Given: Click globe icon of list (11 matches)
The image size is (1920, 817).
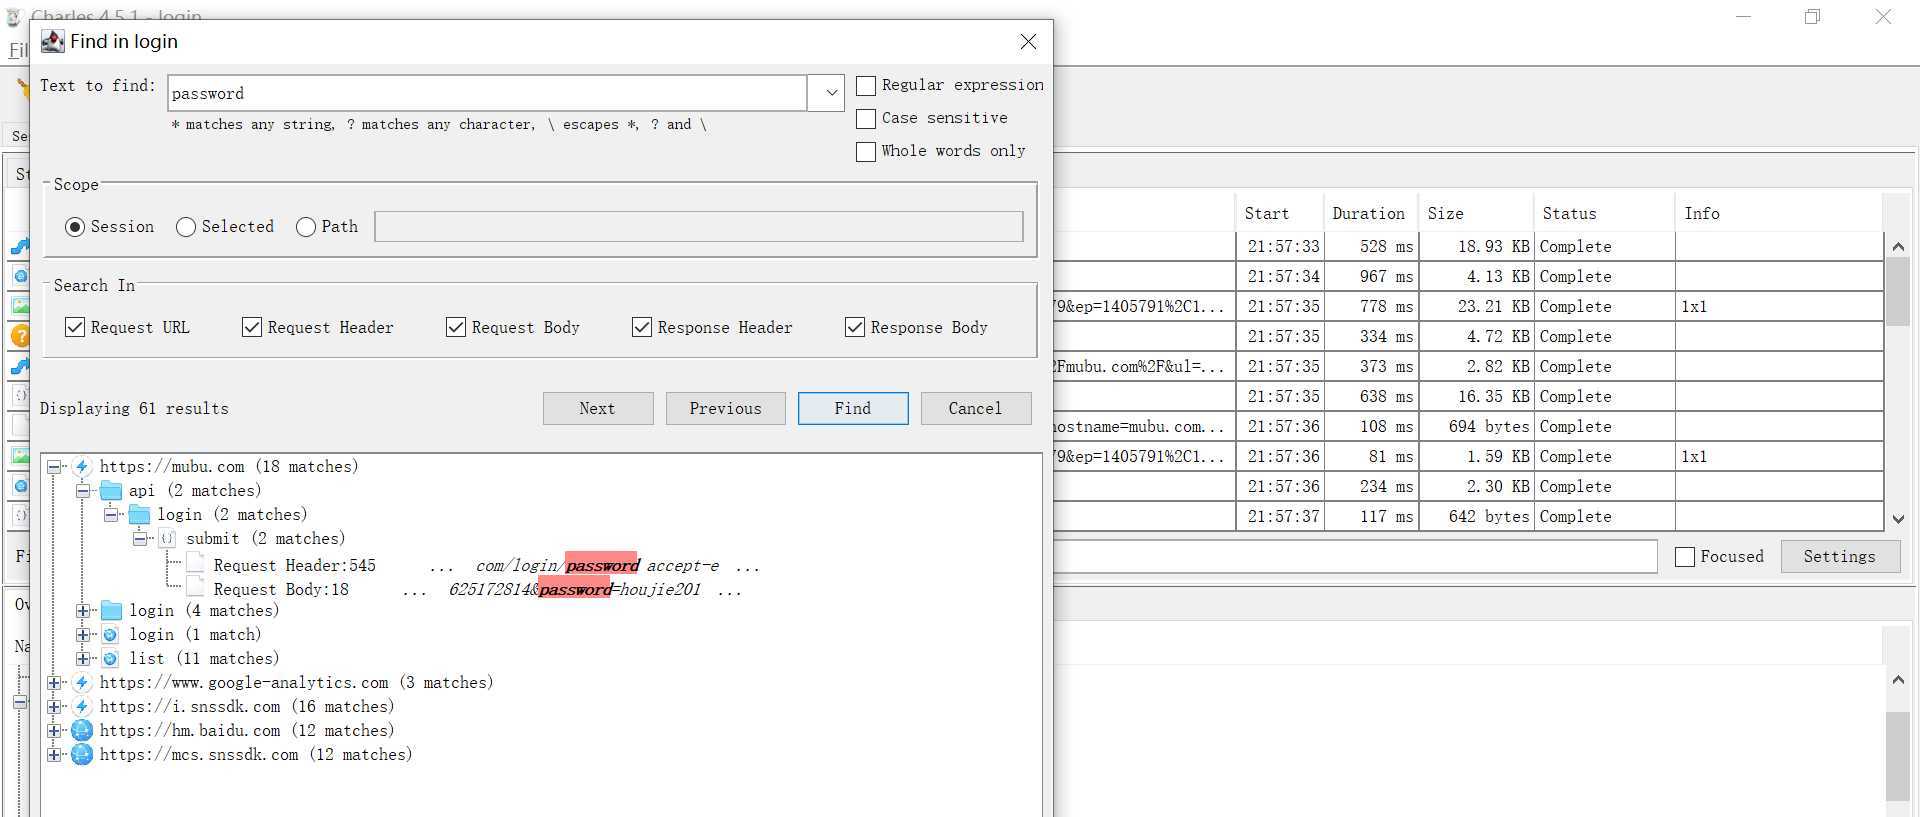Looking at the screenshot, I should tap(110, 658).
